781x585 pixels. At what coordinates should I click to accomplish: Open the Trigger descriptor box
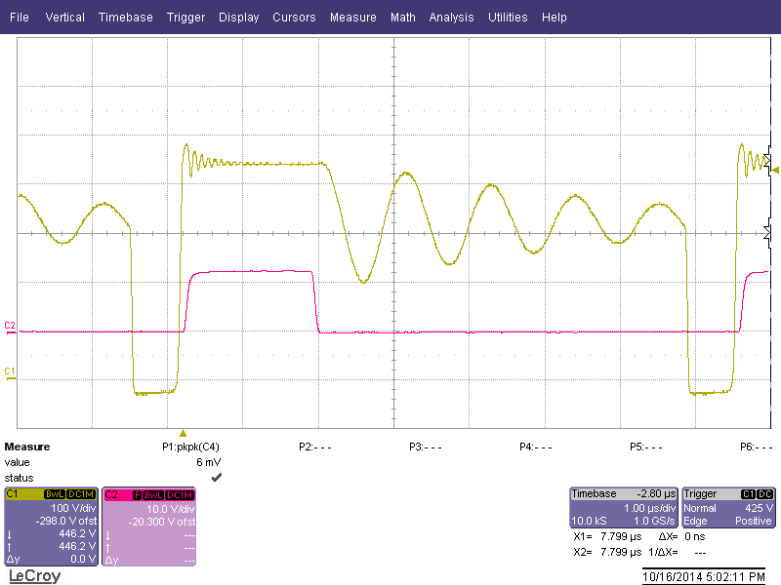coord(728,507)
